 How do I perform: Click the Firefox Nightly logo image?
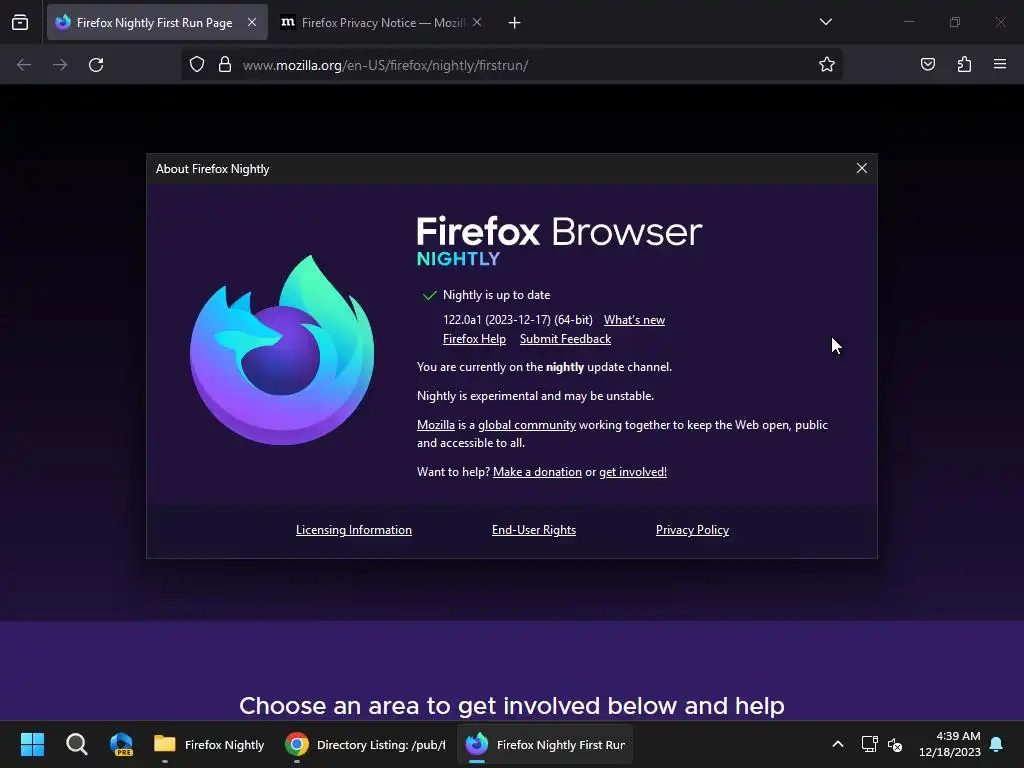click(x=282, y=351)
